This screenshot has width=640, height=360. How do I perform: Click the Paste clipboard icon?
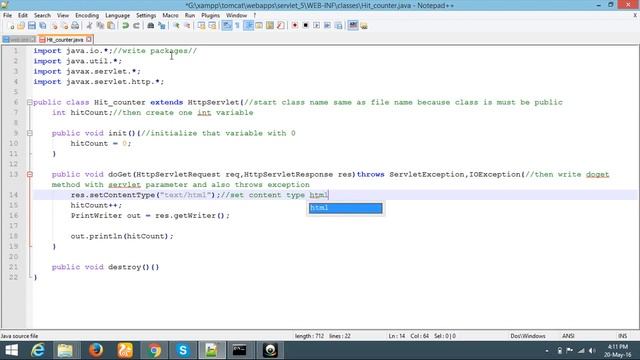point(111,26)
